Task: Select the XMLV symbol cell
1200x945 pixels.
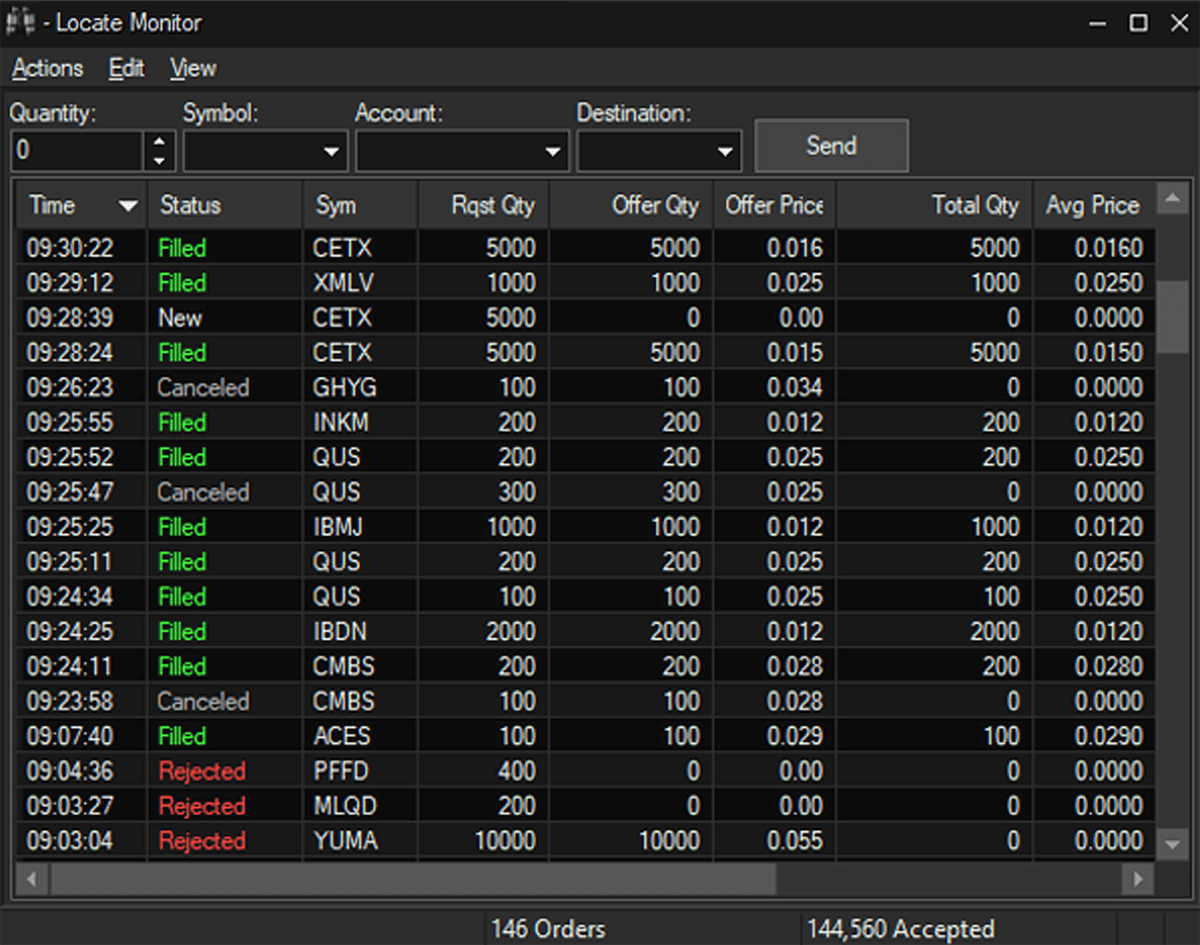Action: [x=360, y=283]
